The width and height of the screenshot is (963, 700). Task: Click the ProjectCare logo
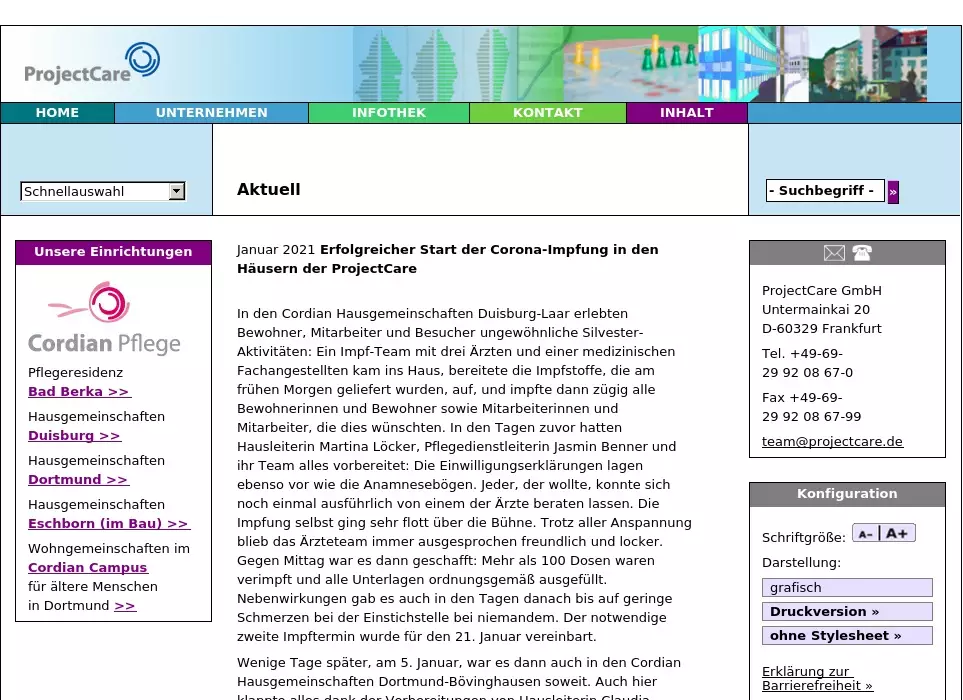pos(92,64)
